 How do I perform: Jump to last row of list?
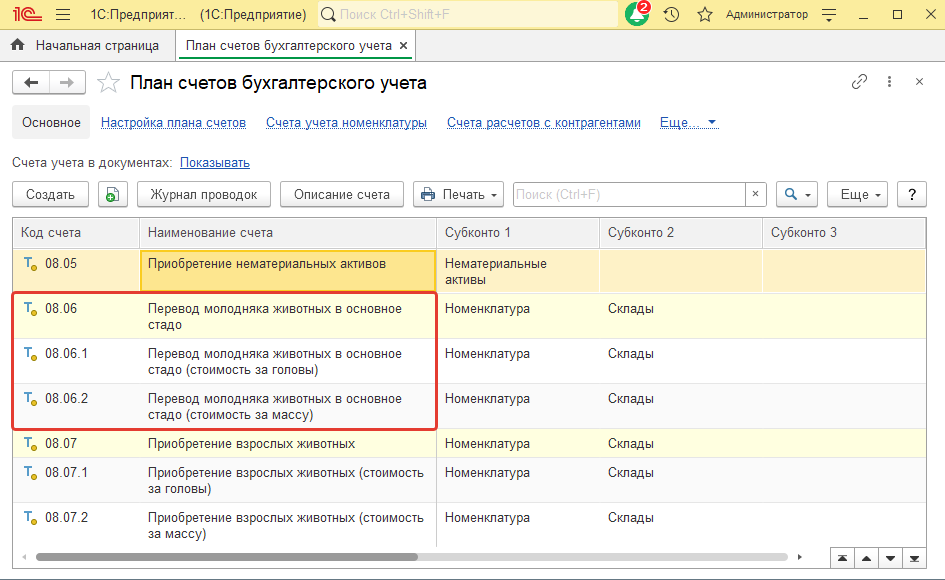point(913,557)
